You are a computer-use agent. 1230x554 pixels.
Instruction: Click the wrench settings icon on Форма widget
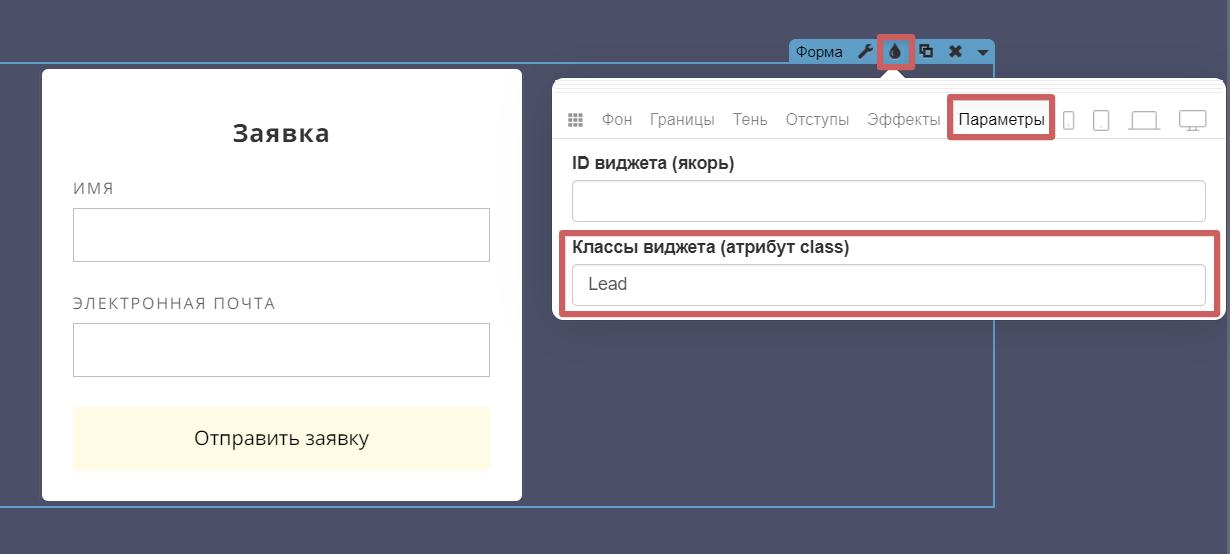pos(866,51)
